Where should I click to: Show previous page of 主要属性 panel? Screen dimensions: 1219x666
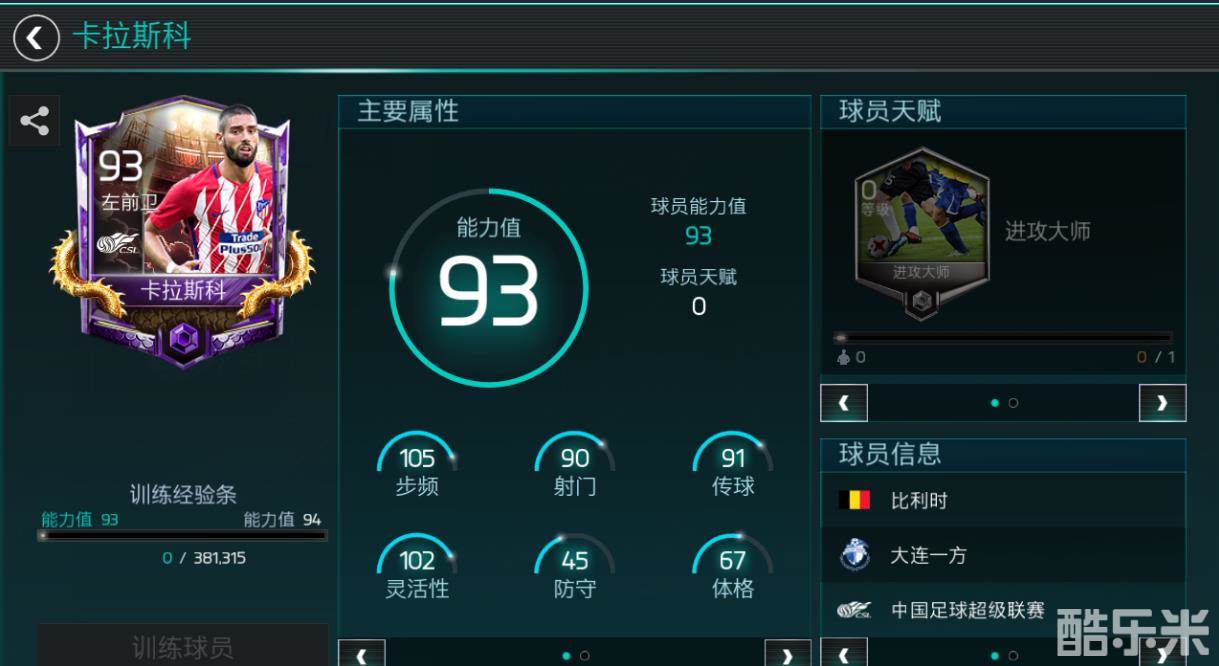[362, 655]
